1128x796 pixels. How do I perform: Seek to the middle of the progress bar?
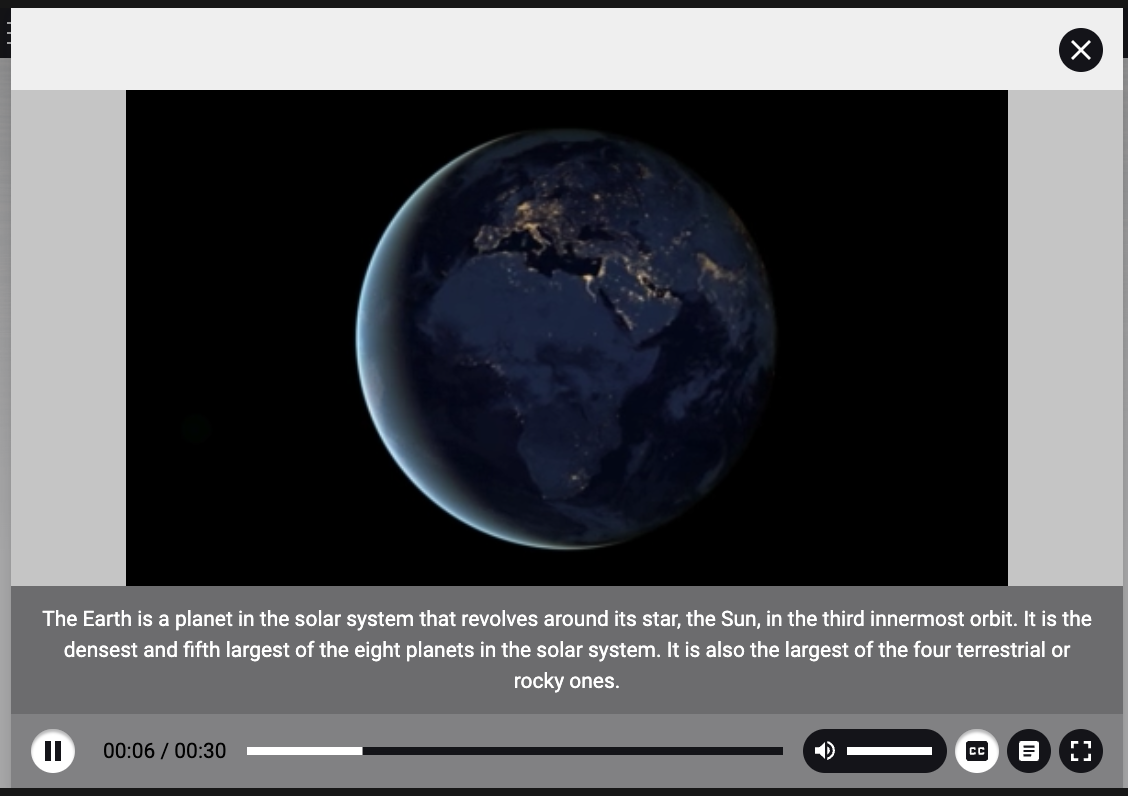[x=515, y=751]
